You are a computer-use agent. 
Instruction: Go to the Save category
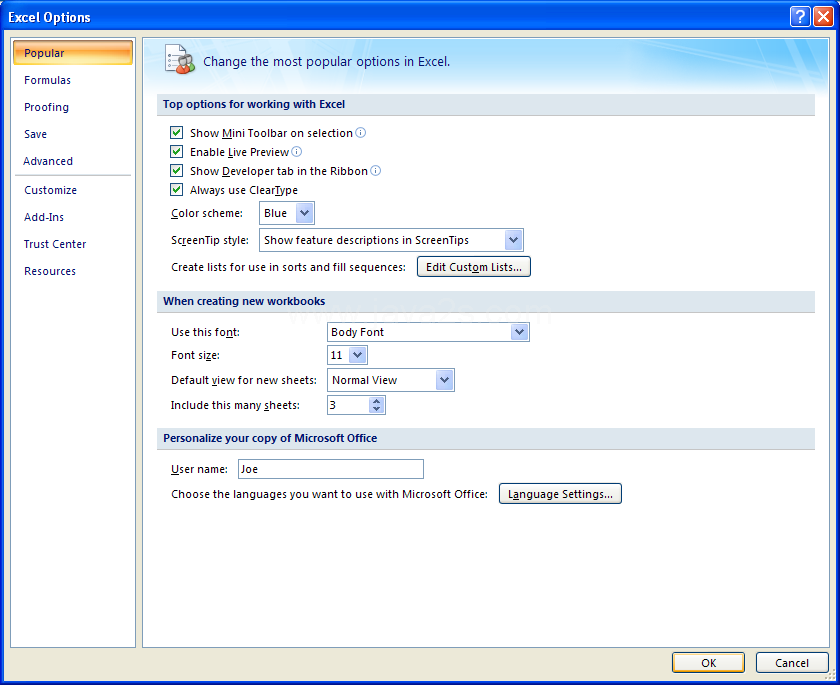73,134
